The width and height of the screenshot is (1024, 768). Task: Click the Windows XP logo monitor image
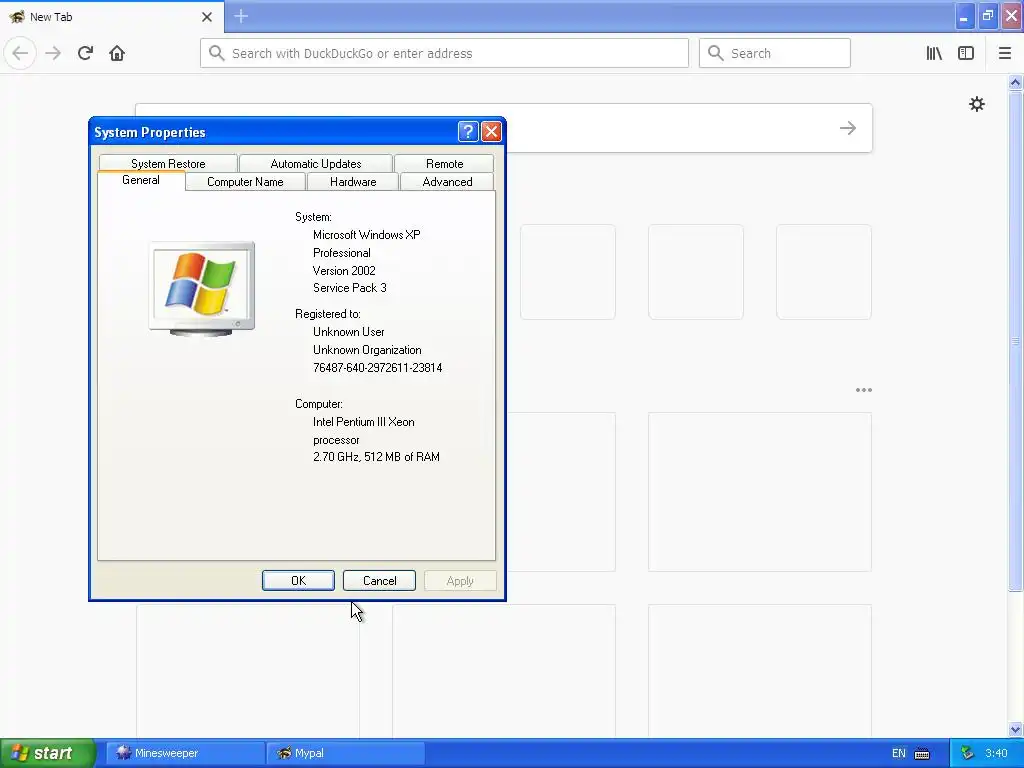pos(202,289)
